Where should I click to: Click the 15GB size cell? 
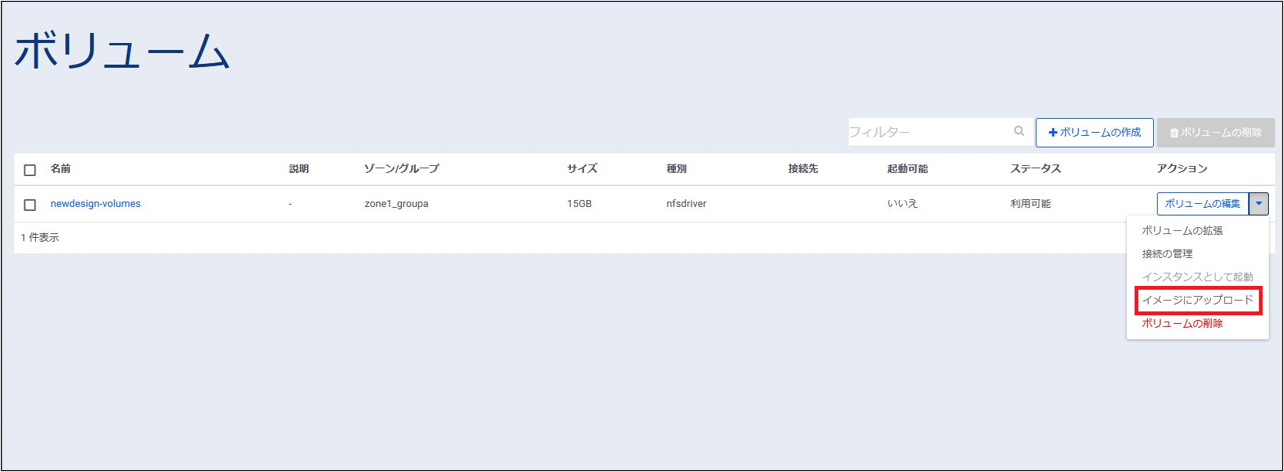579,204
